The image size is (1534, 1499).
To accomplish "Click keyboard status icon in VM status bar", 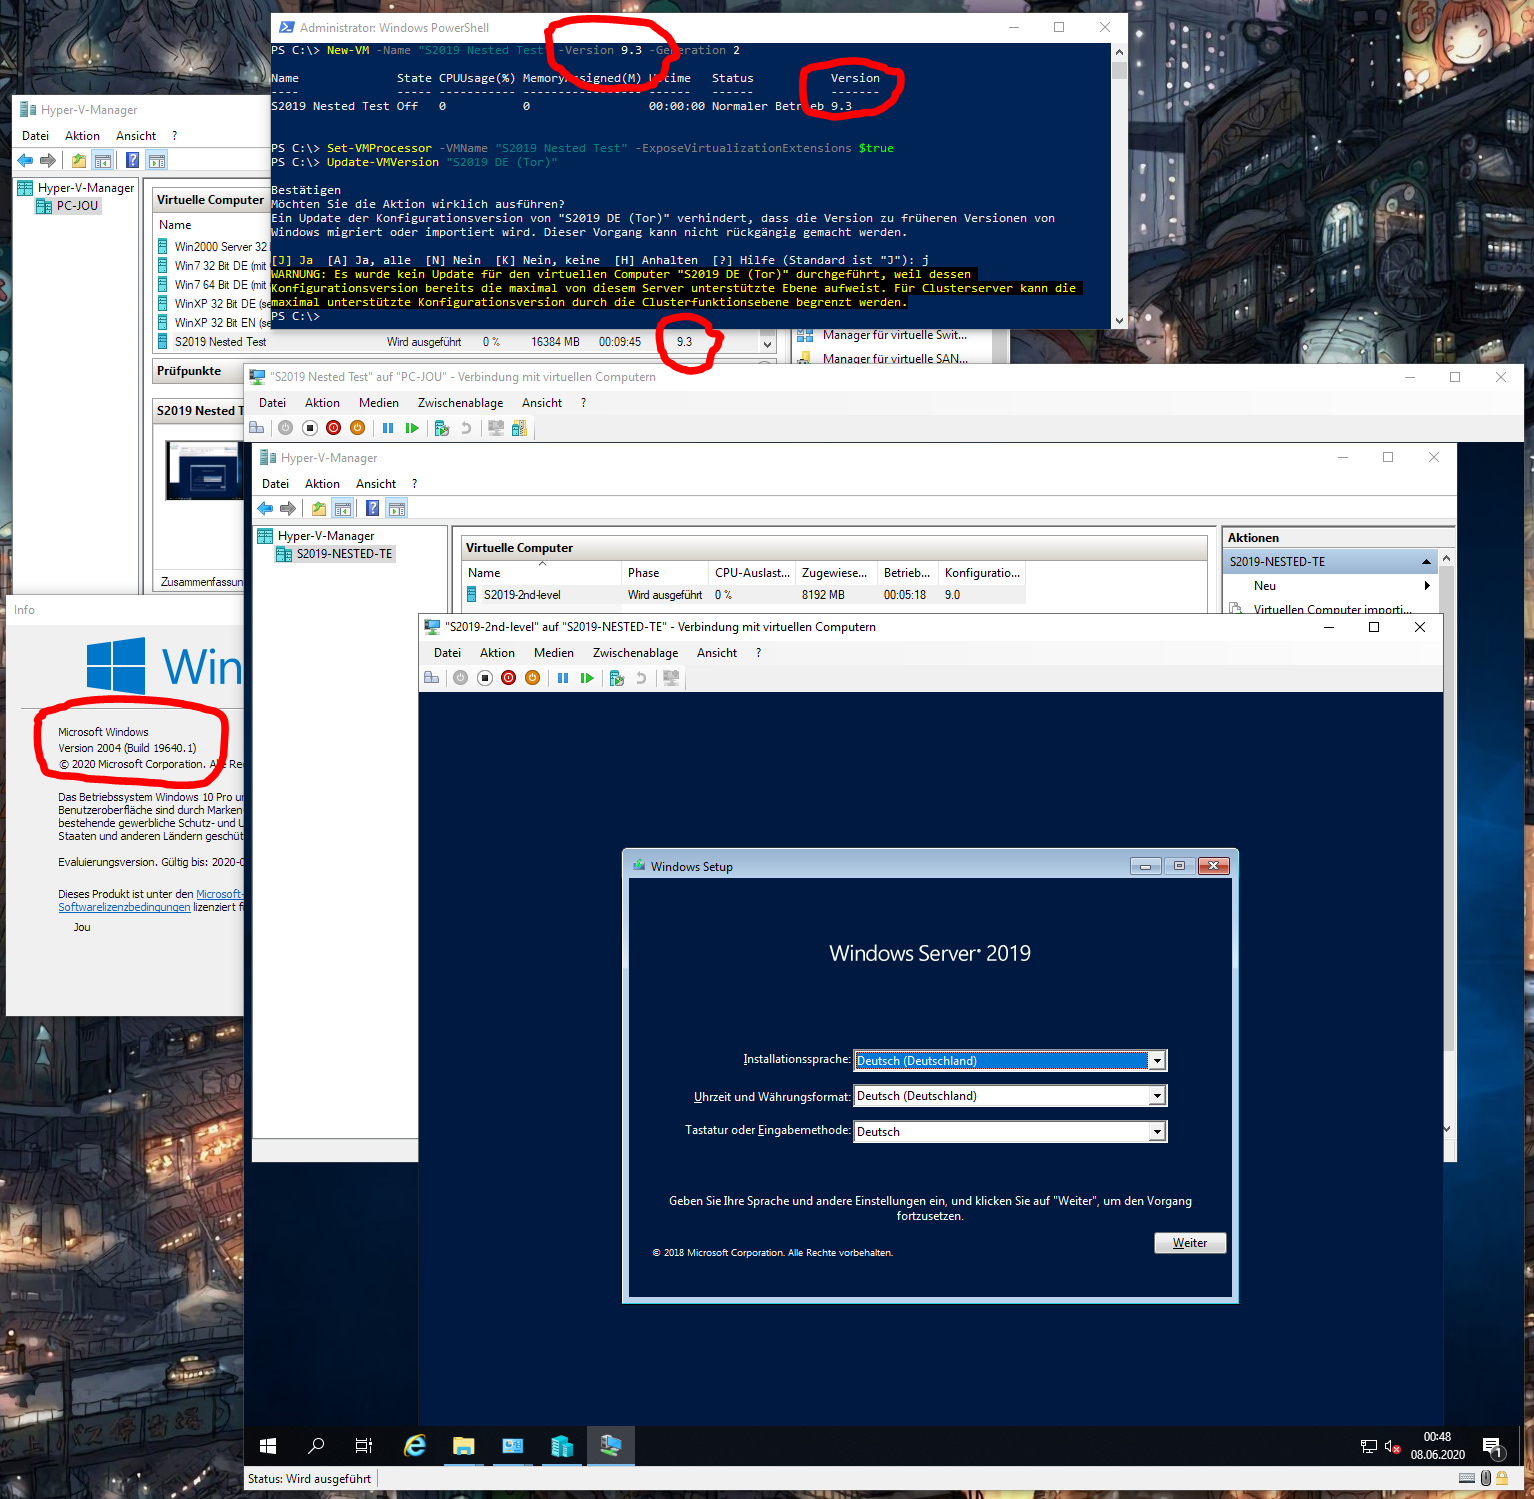I will coord(1466,1478).
